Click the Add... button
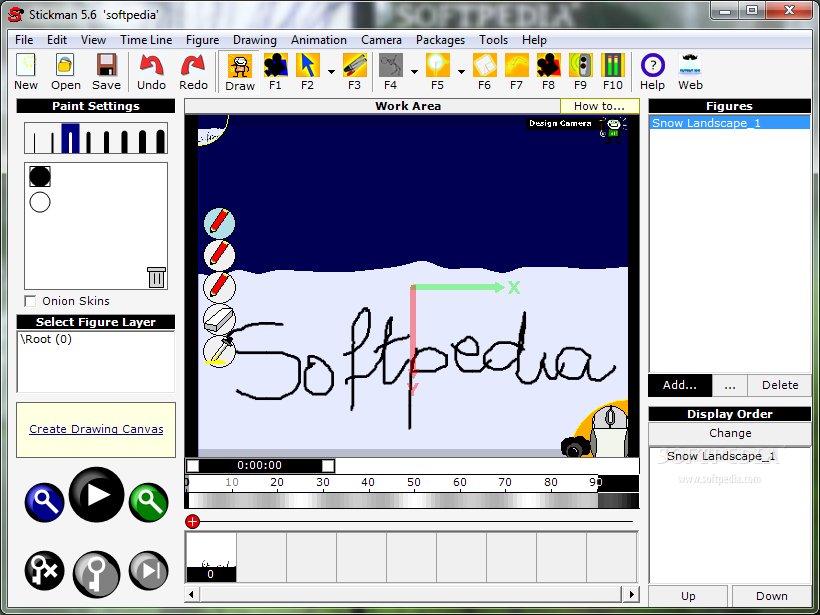 [680, 385]
